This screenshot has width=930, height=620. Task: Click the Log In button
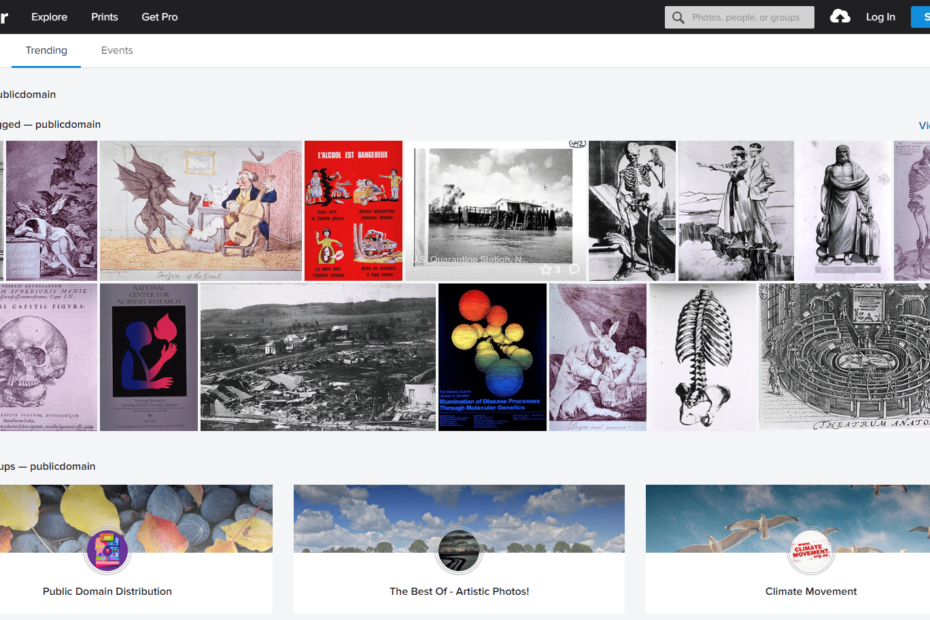(x=880, y=16)
